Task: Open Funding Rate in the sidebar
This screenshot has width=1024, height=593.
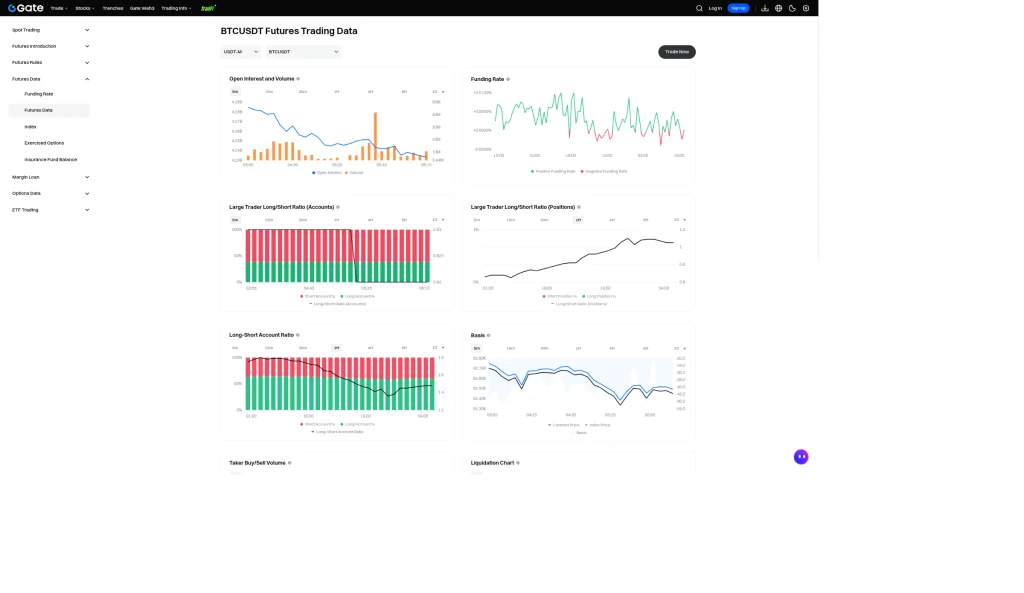Action: click(39, 94)
